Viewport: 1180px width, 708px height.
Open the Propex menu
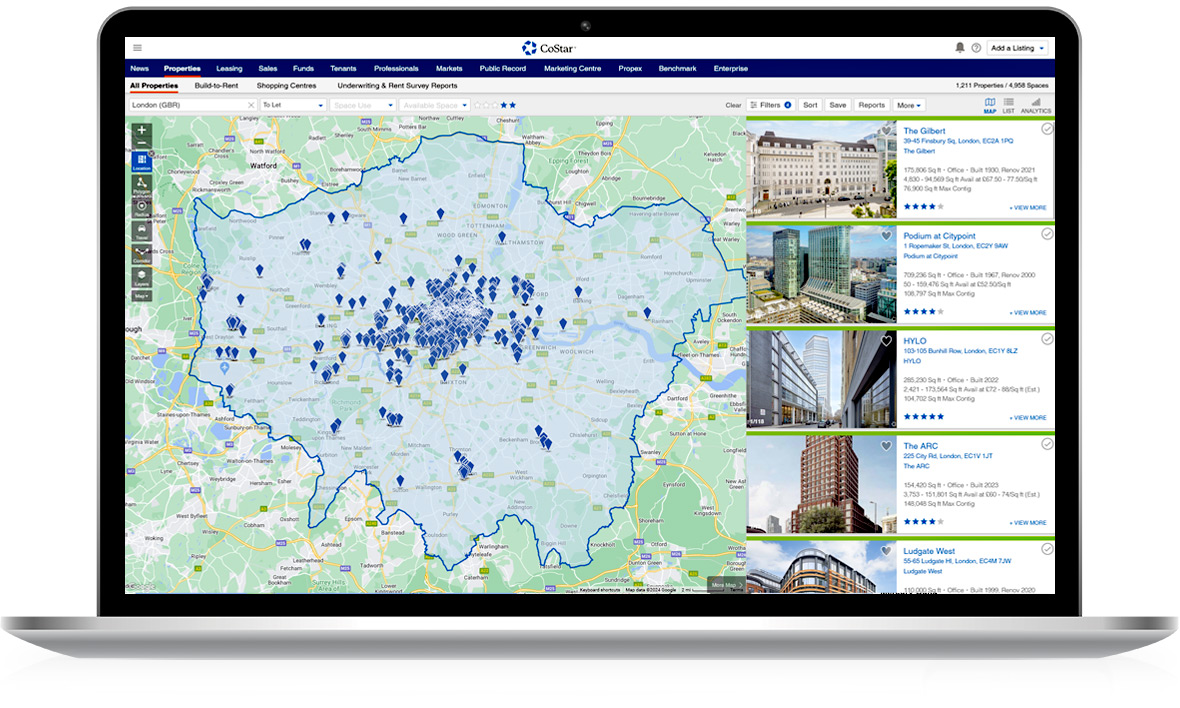pyautogui.click(x=631, y=68)
